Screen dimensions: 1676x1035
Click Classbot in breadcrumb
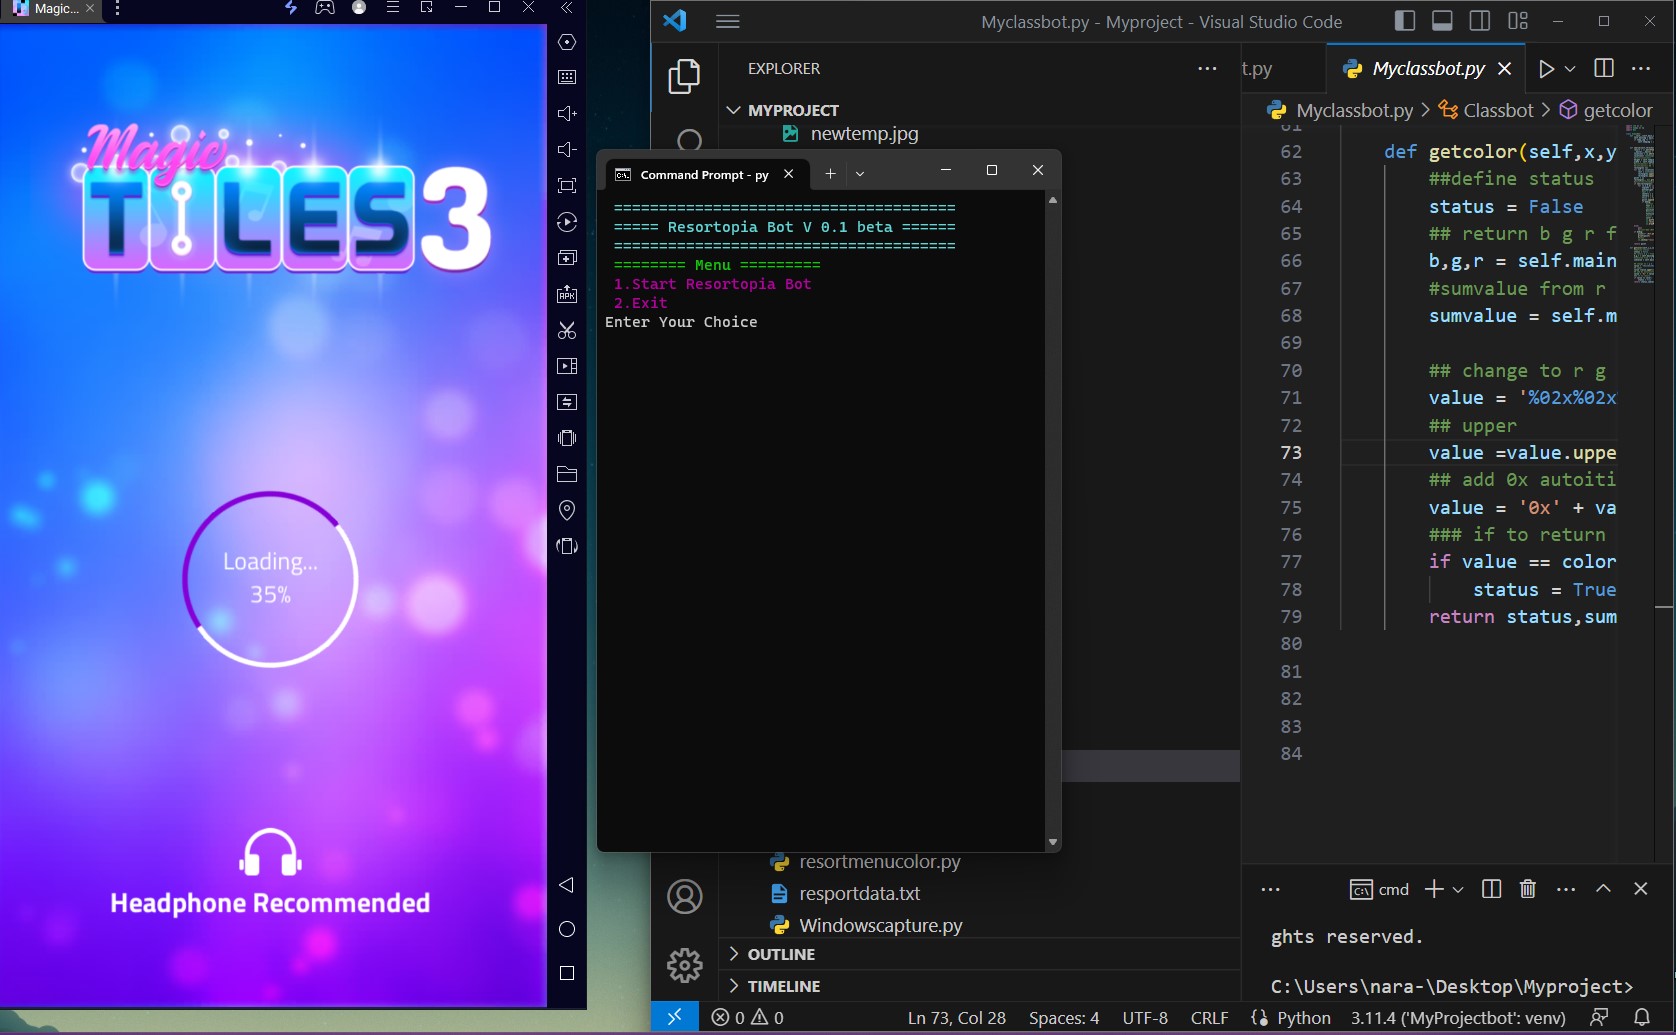[x=1486, y=110]
